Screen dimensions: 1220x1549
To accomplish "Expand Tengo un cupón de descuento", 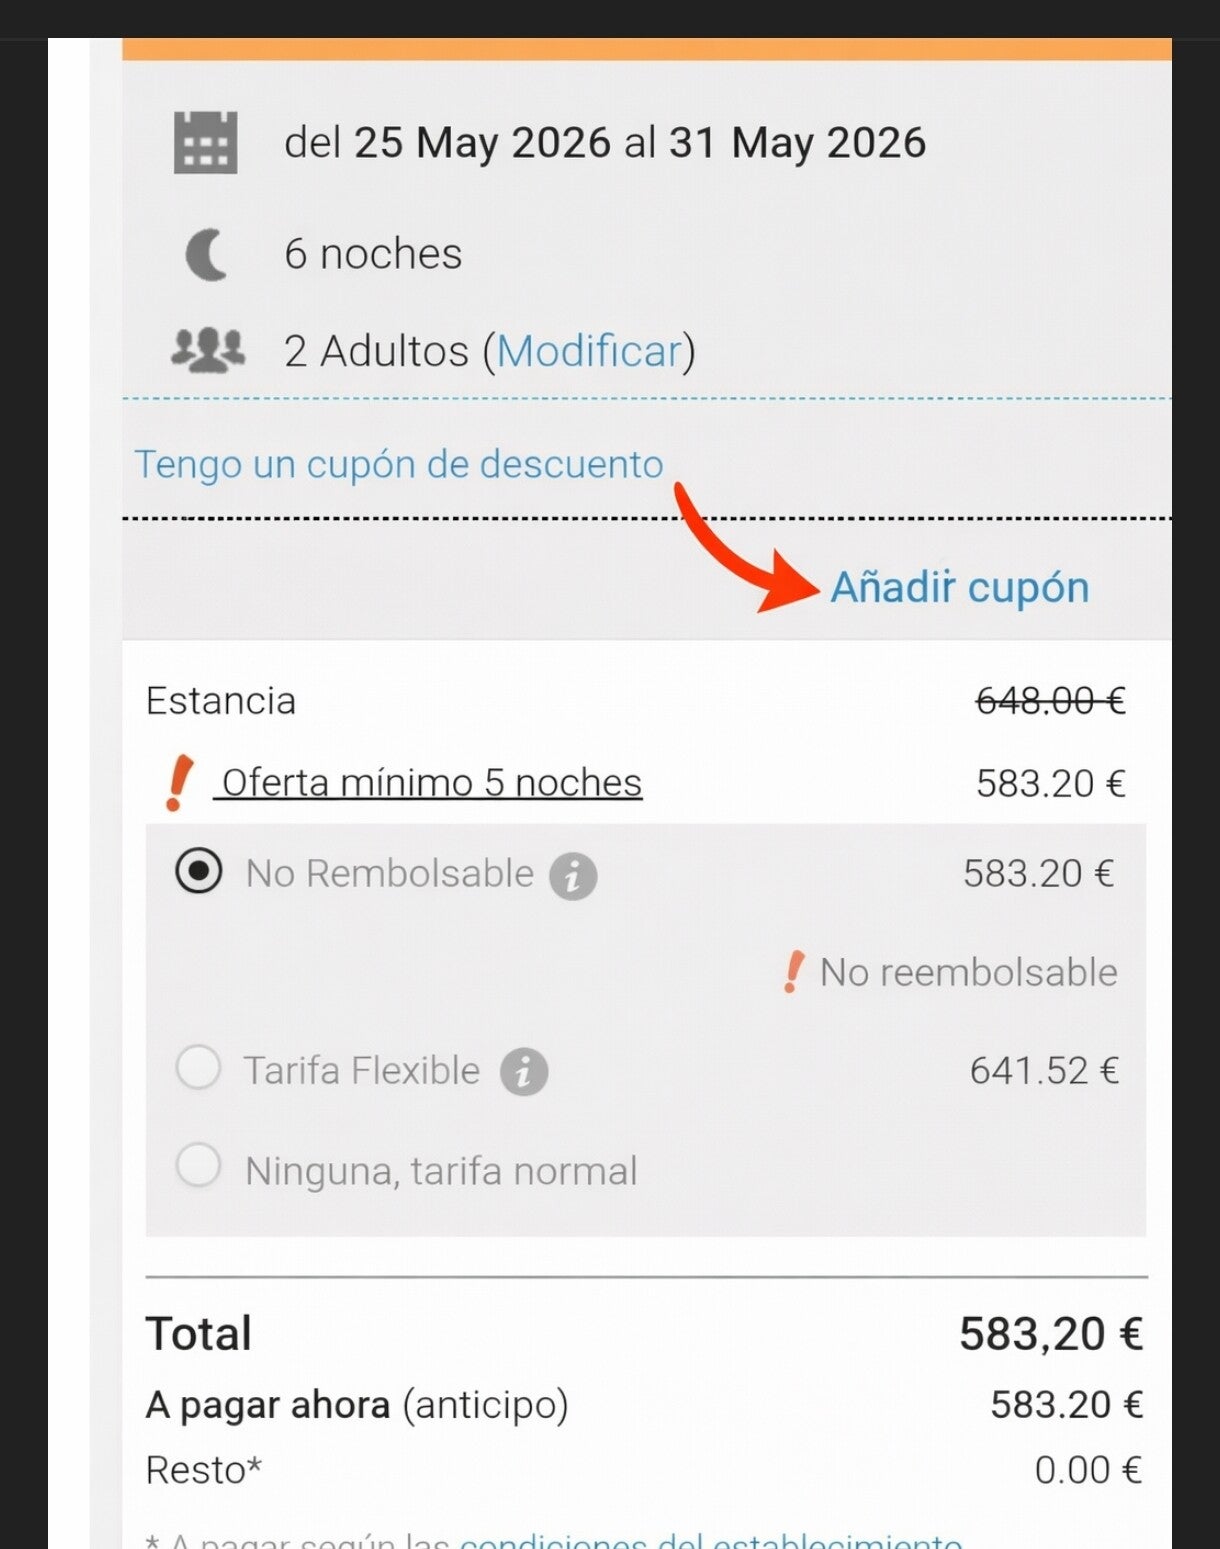I will 399,465.
